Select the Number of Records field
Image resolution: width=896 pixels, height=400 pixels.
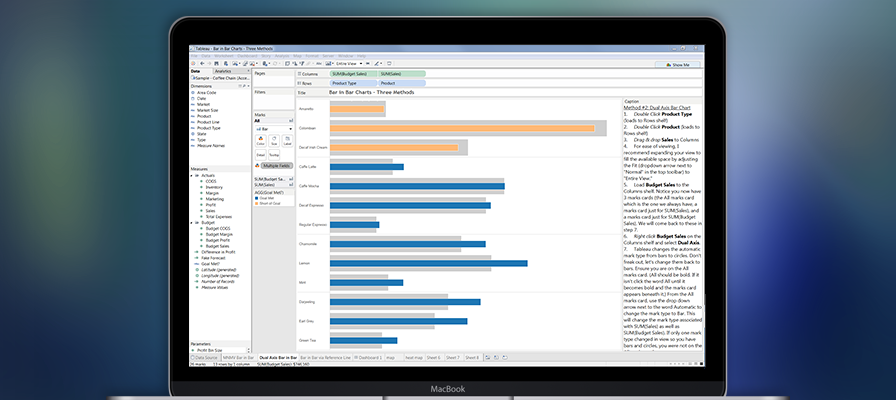pos(218,281)
